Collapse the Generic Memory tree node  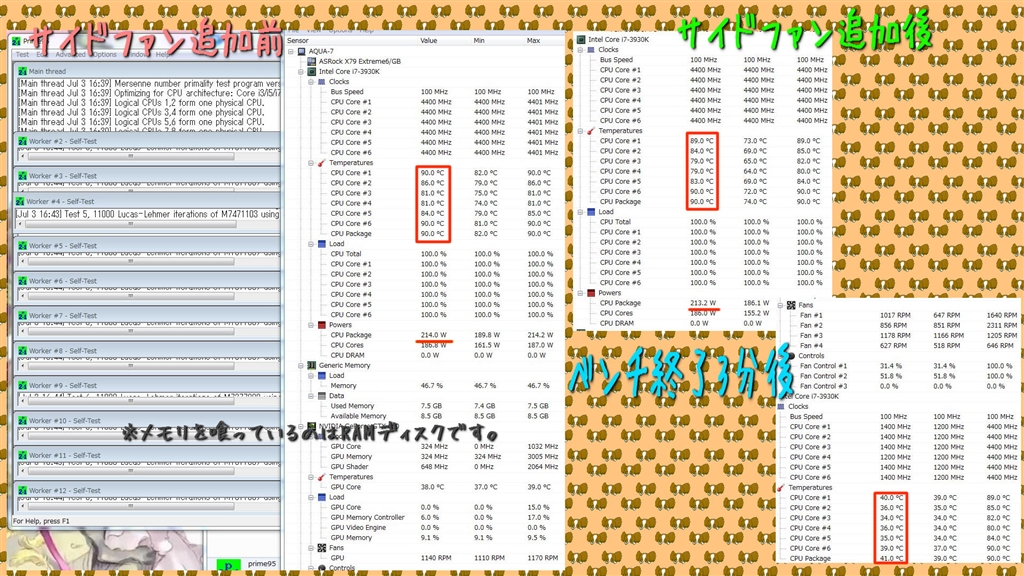(x=301, y=366)
